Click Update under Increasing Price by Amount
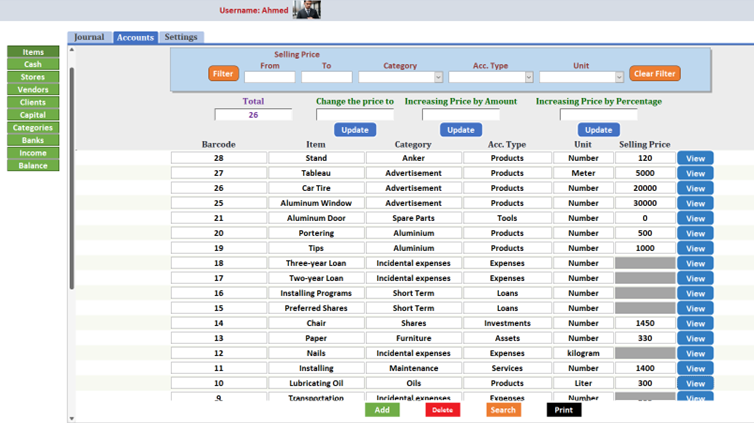The width and height of the screenshot is (754, 423). (x=461, y=130)
